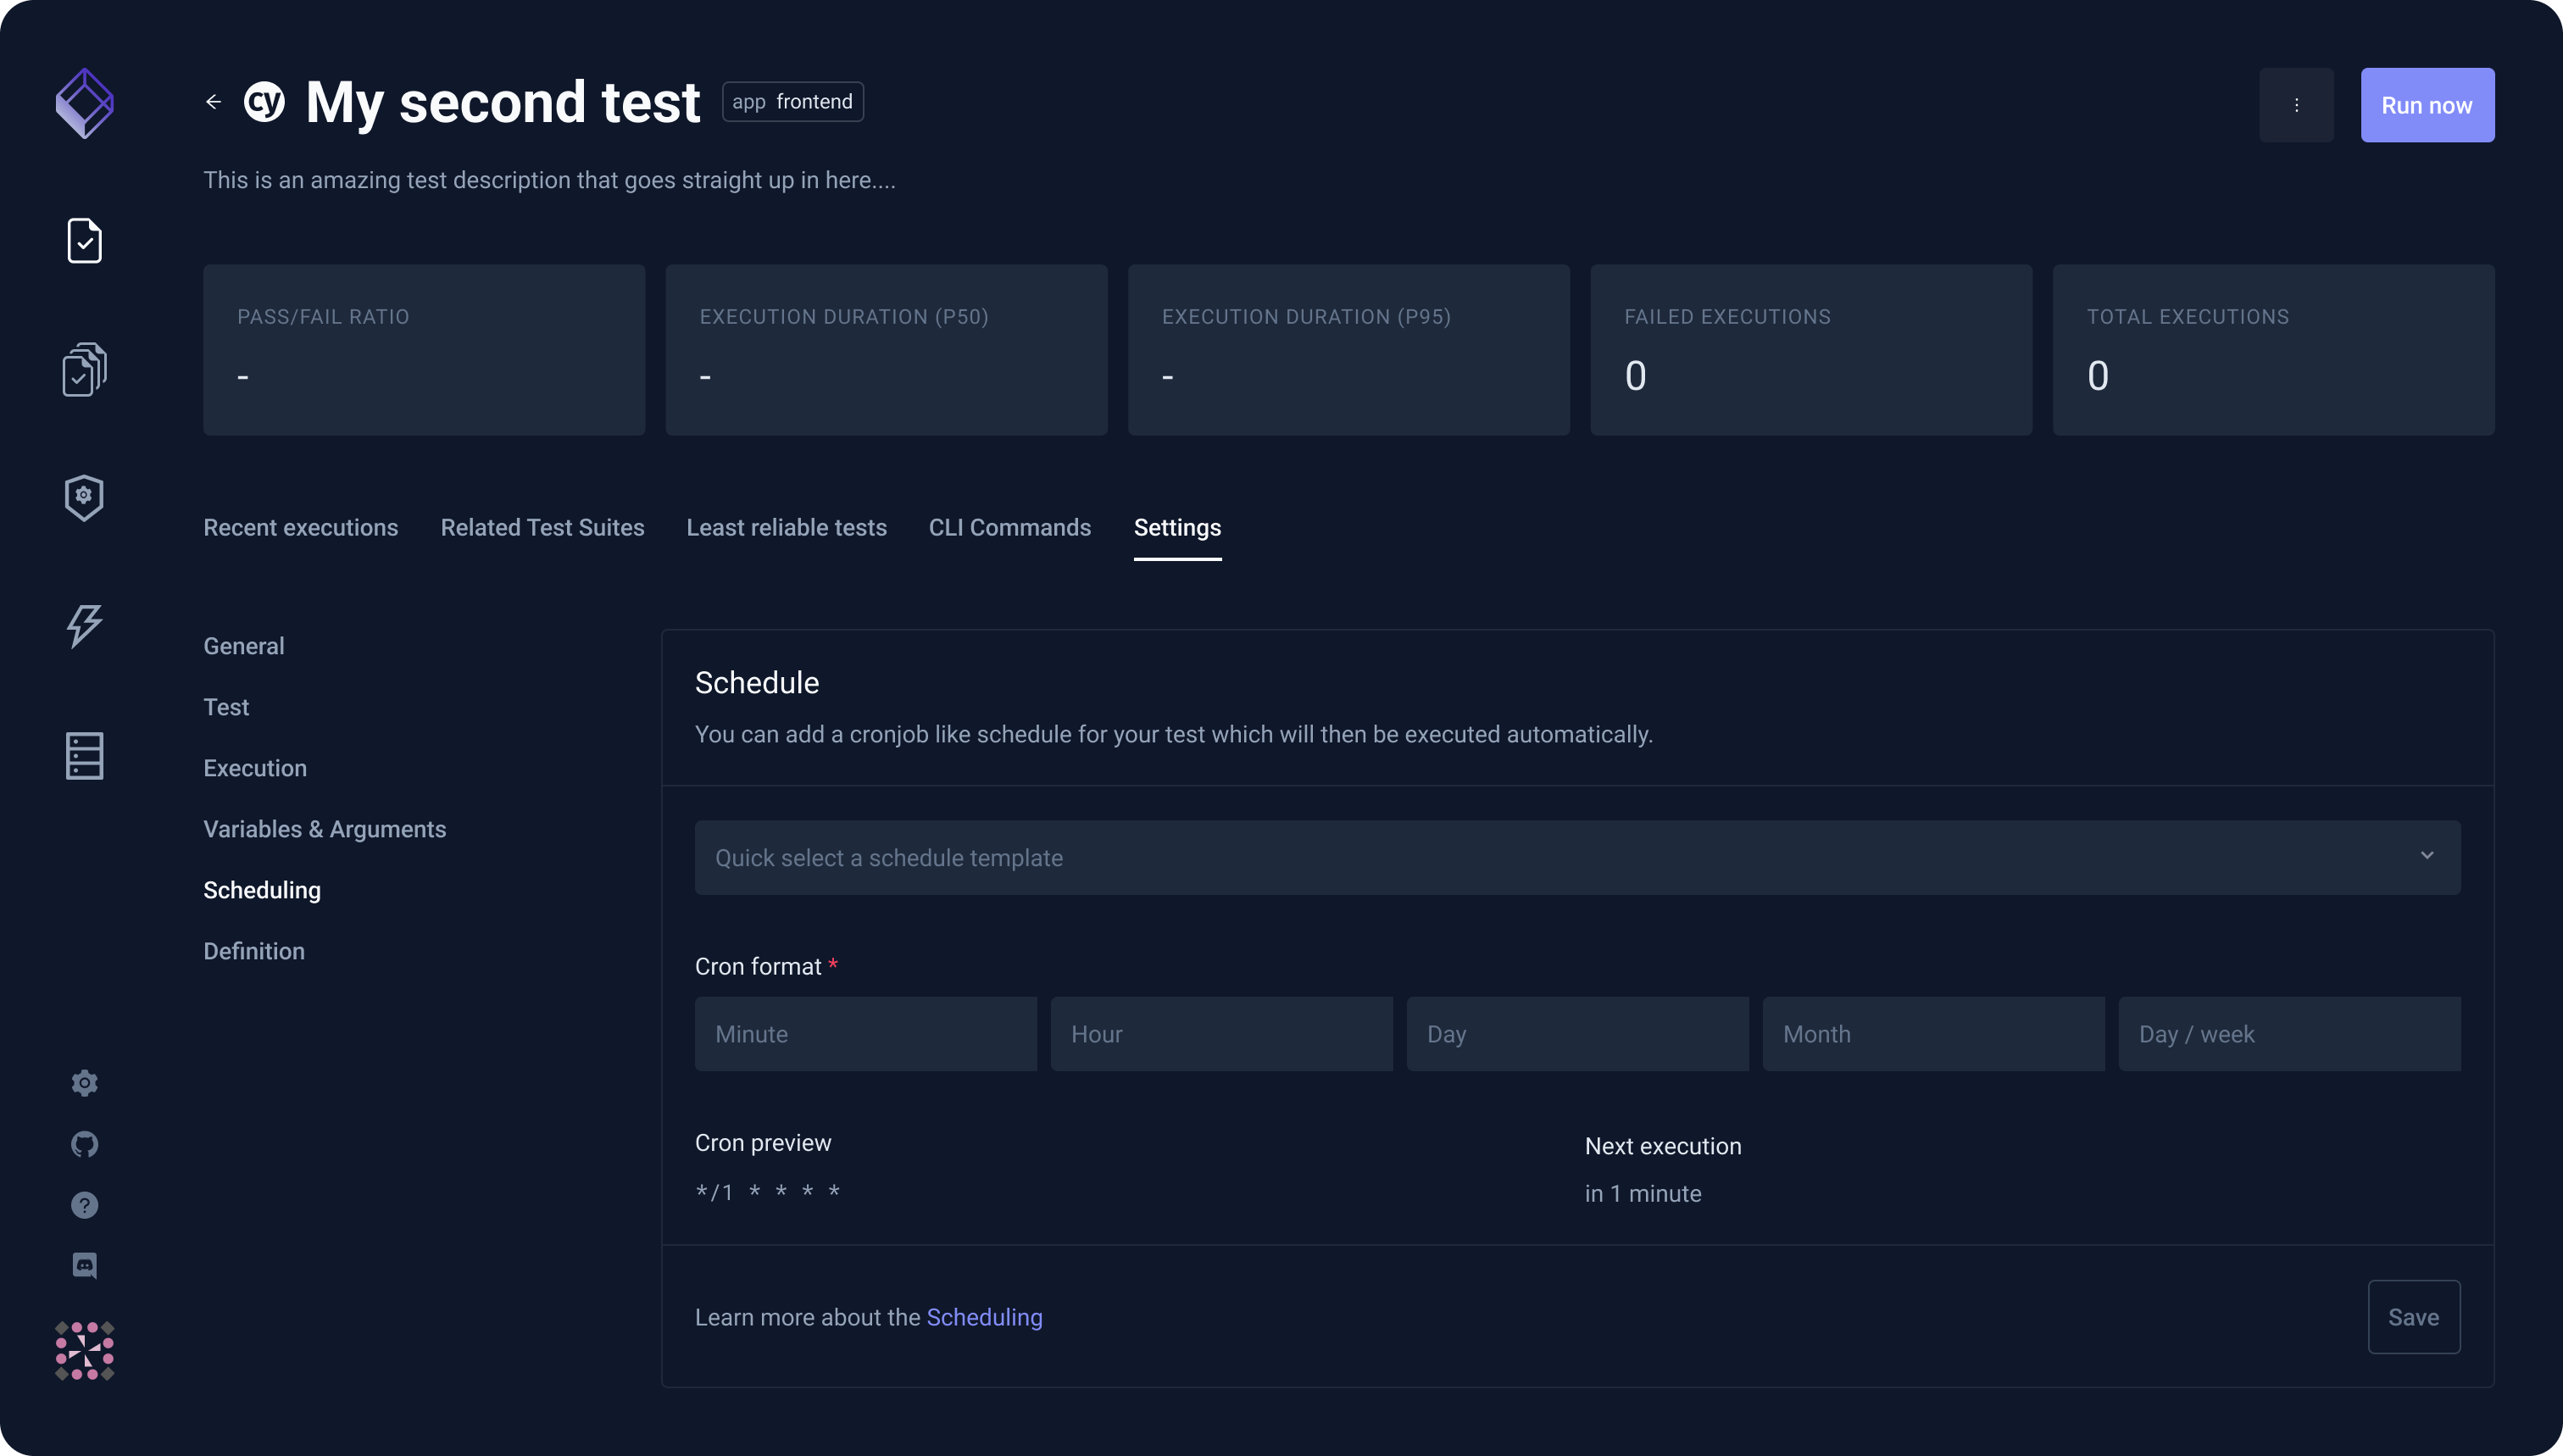
Task: Open the Help question mark icon
Action: pyautogui.click(x=85, y=1205)
